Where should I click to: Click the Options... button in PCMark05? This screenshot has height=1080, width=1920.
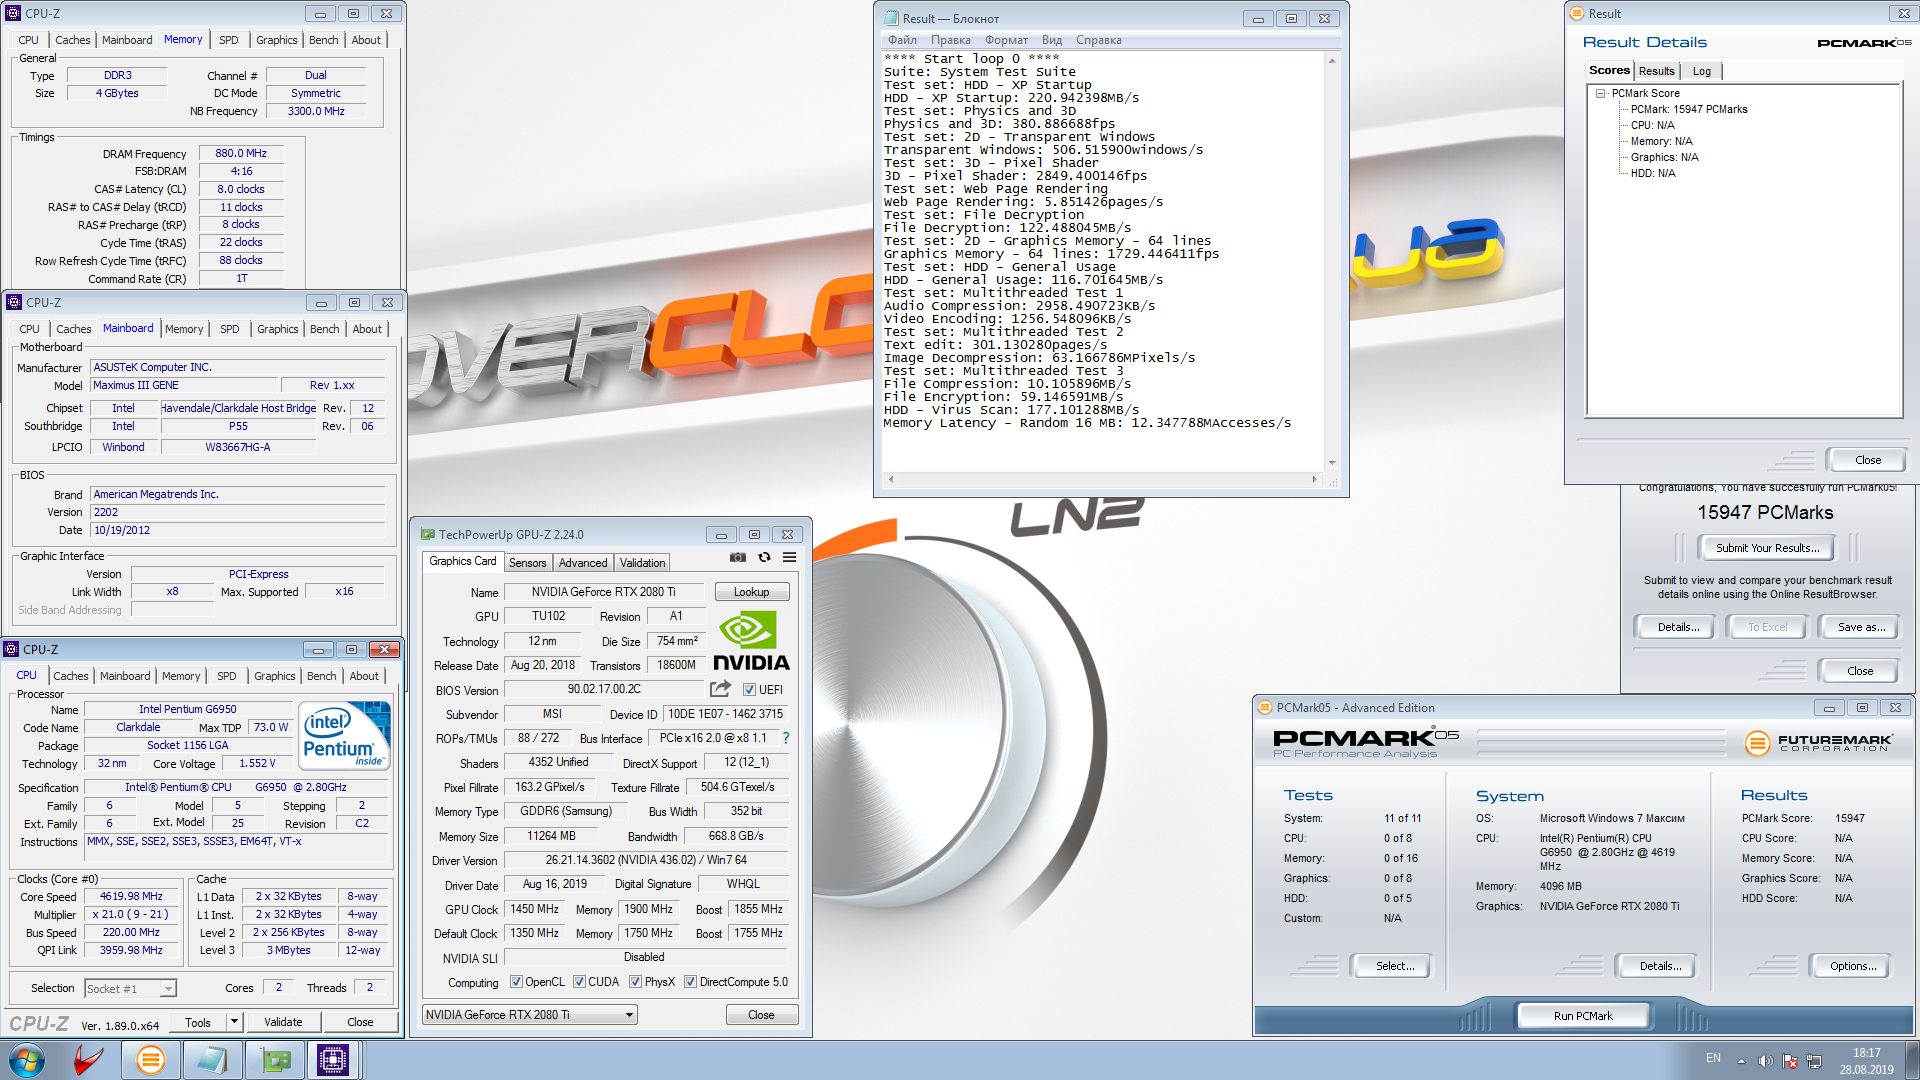coord(1852,966)
